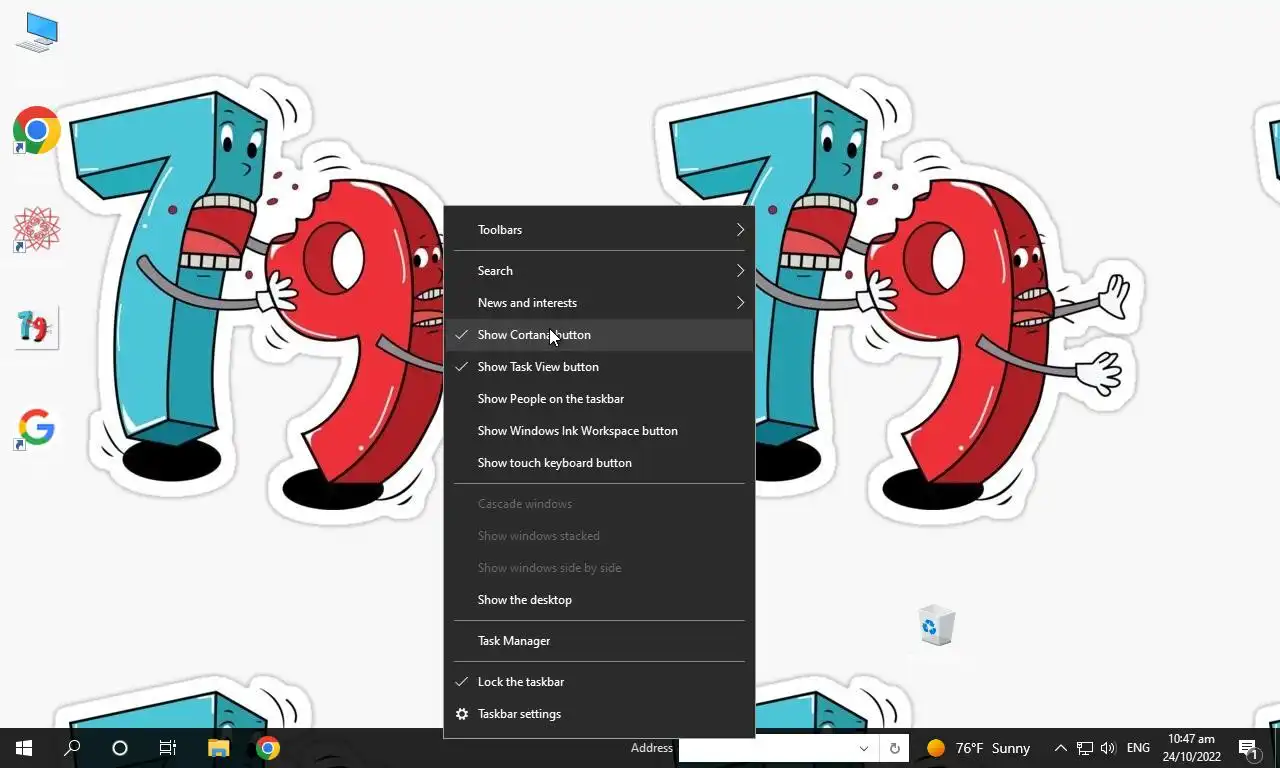The width and height of the screenshot is (1280, 768).
Task: Uncheck Show Task View button
Action: pyautogui.click(x=599, y=367)
